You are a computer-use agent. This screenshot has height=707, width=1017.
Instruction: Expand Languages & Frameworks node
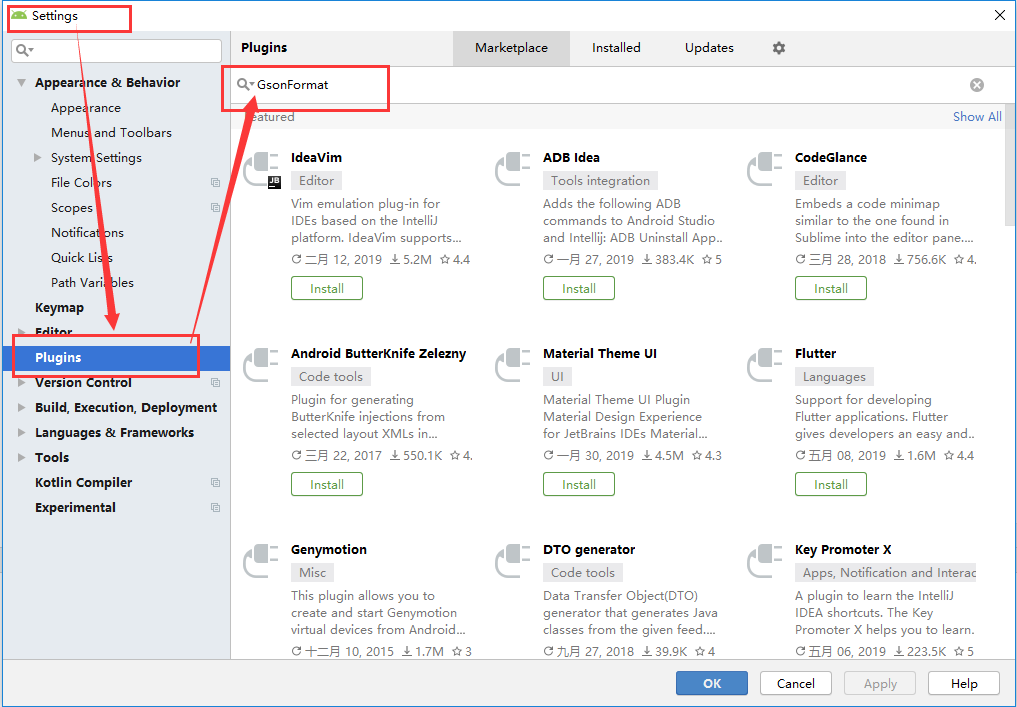[21, 433]
